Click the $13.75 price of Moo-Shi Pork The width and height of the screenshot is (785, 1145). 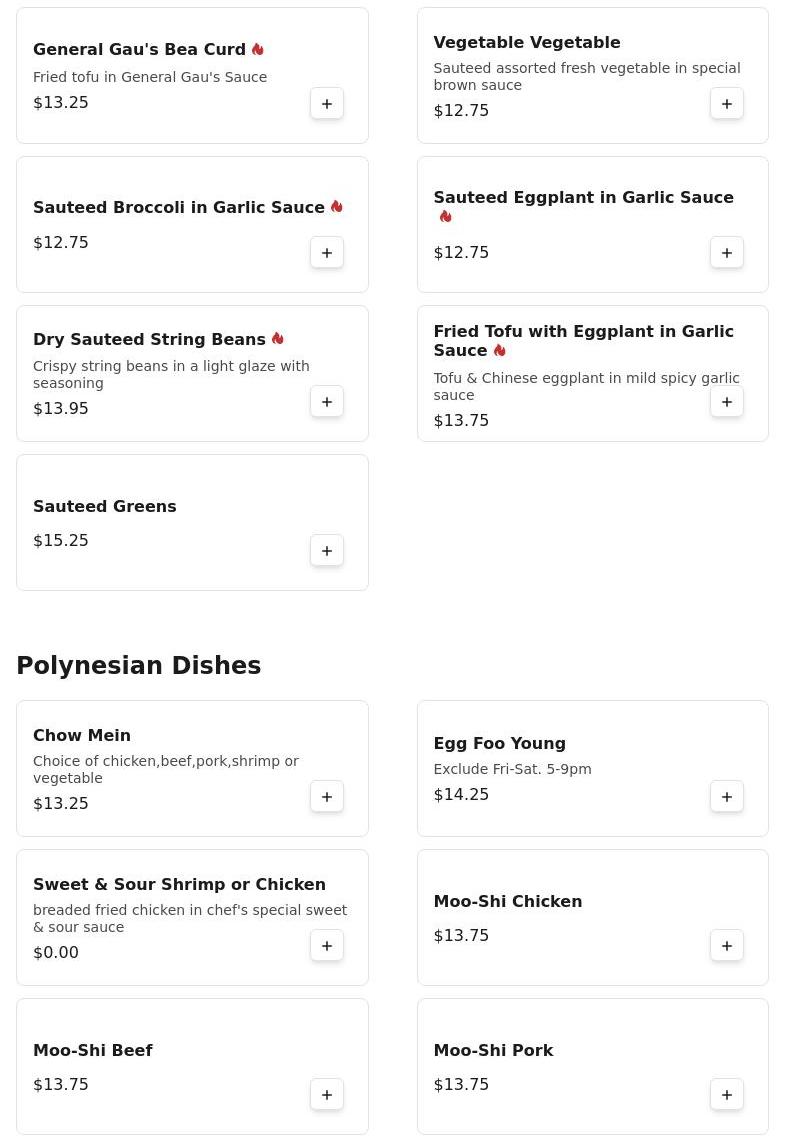pos(461,1085)
